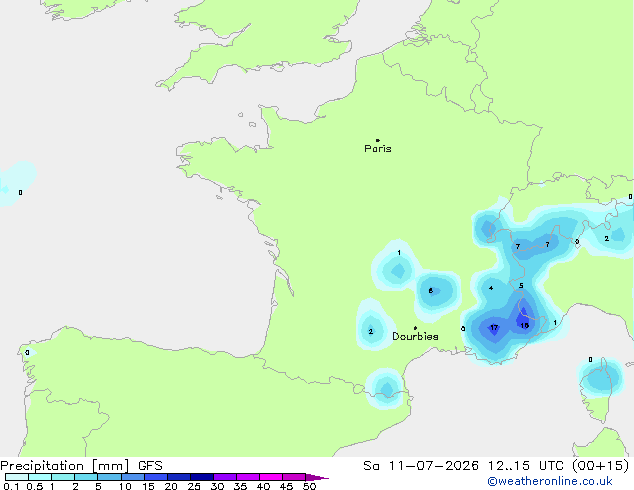Image resolution: width=634 pixels, height=490 pixels.
Task: Pick the 2–5 mm legend color box
Action: point(86,477)
